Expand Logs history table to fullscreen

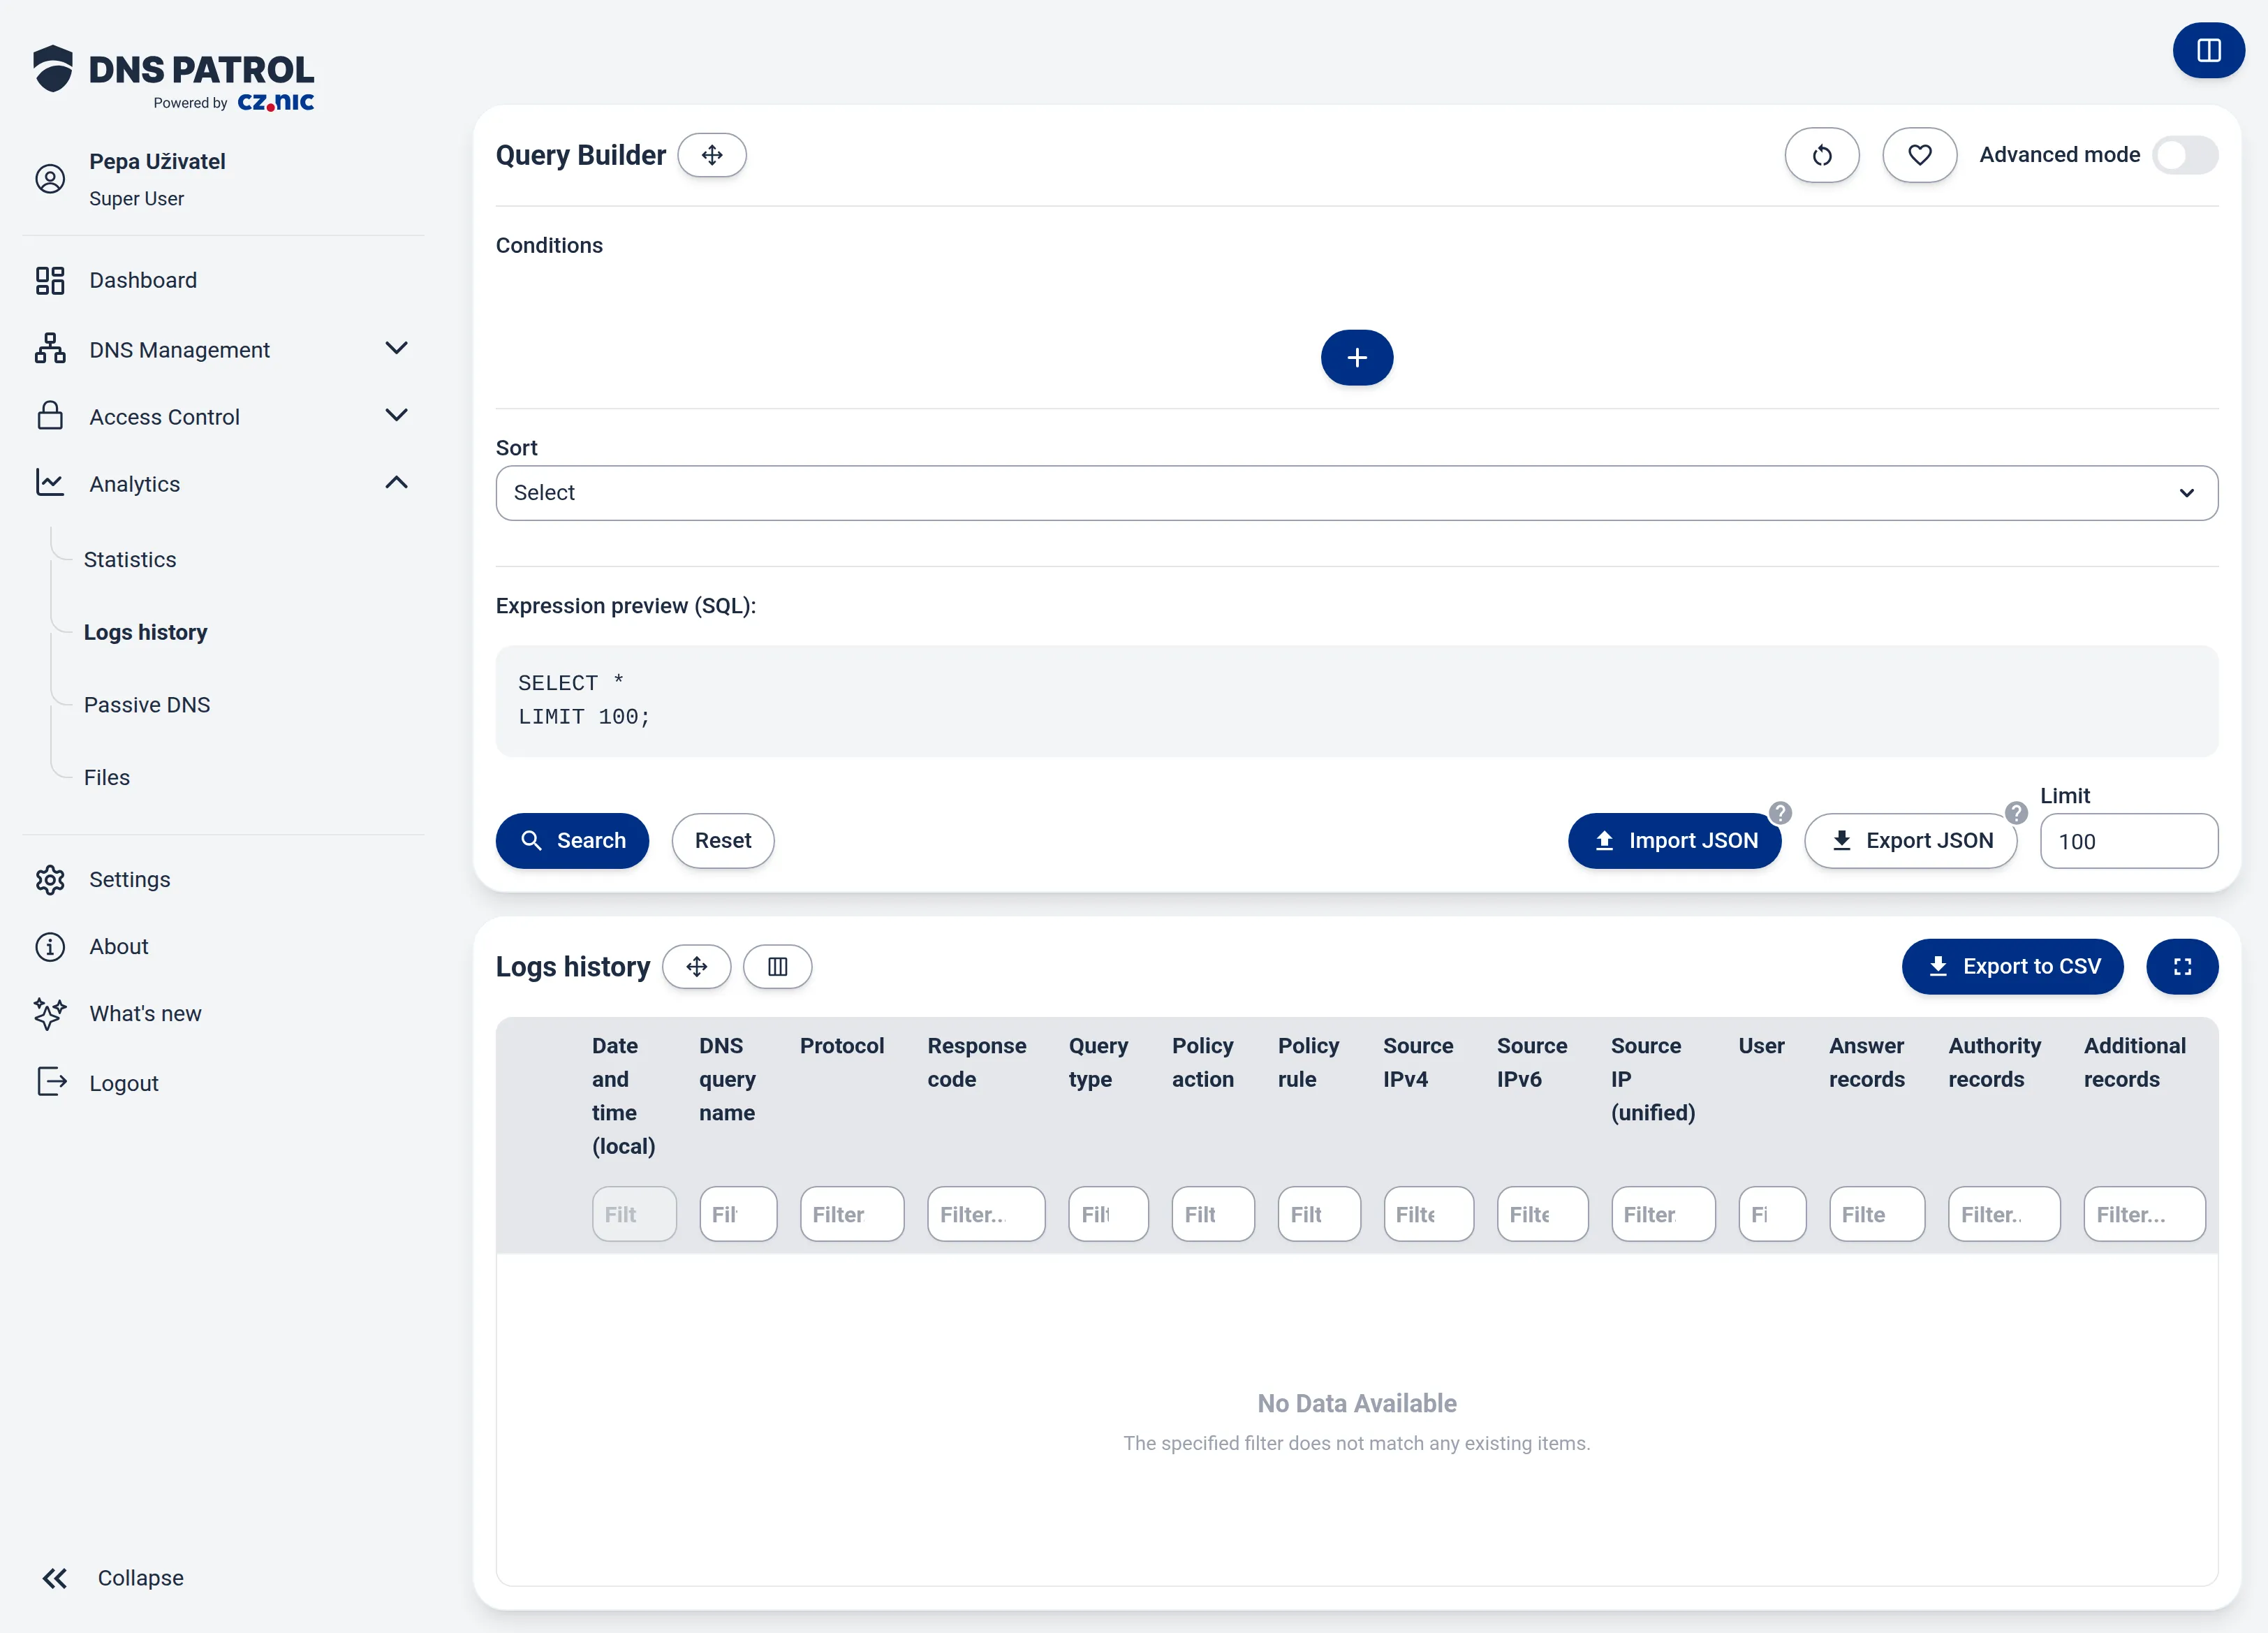point(2182,966)
